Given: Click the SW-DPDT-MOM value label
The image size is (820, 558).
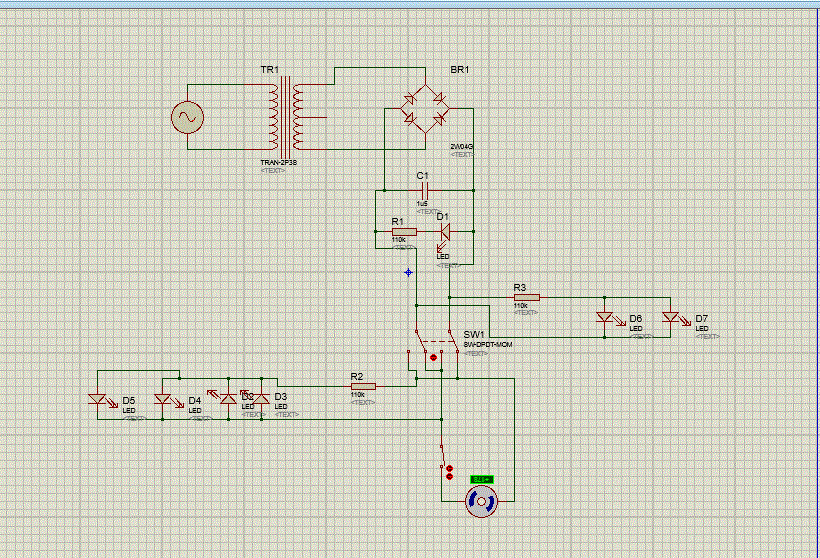Looking at the screenshot, I should pyautogui.click(x=488, y=345).
